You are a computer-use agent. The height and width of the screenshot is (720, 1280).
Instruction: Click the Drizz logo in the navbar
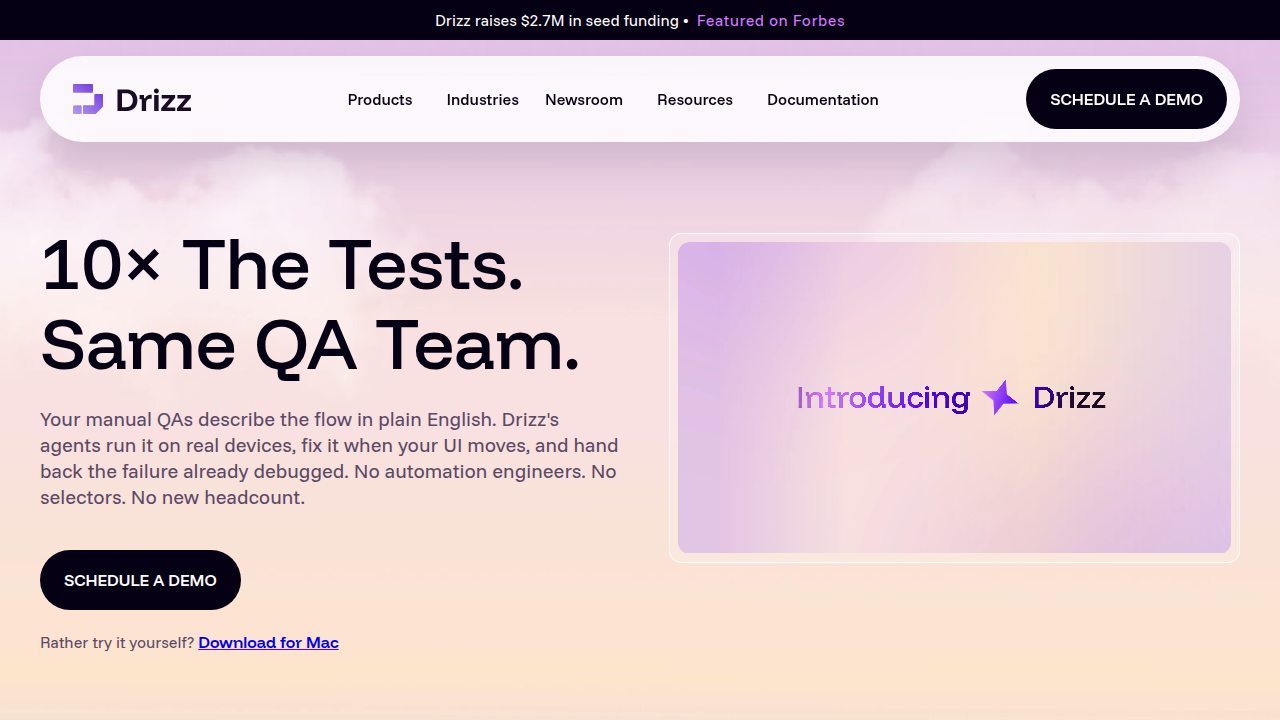click(x=132, y=100)
